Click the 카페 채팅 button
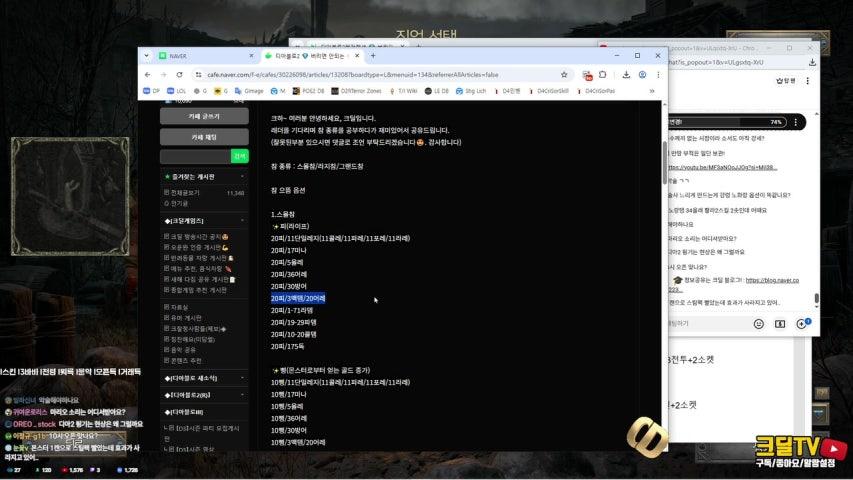This screenshot has height=480, width=853. pyautogui.click(x=204, y=137)
